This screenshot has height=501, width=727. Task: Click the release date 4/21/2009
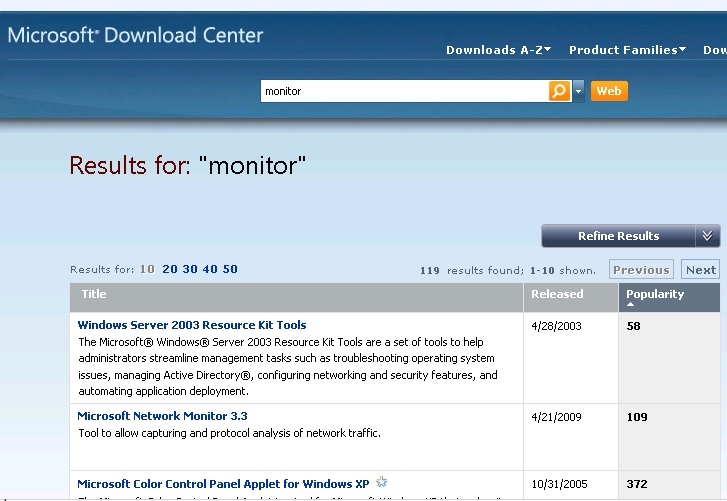[x=556, y=417]
